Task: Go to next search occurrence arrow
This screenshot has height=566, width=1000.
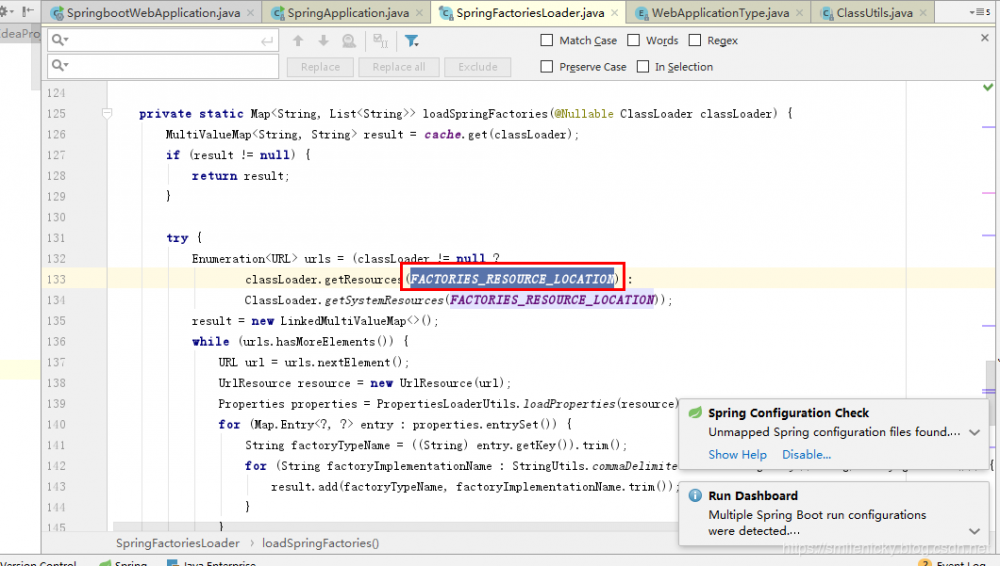Action: pyautogui.click(x=323, y=41)
